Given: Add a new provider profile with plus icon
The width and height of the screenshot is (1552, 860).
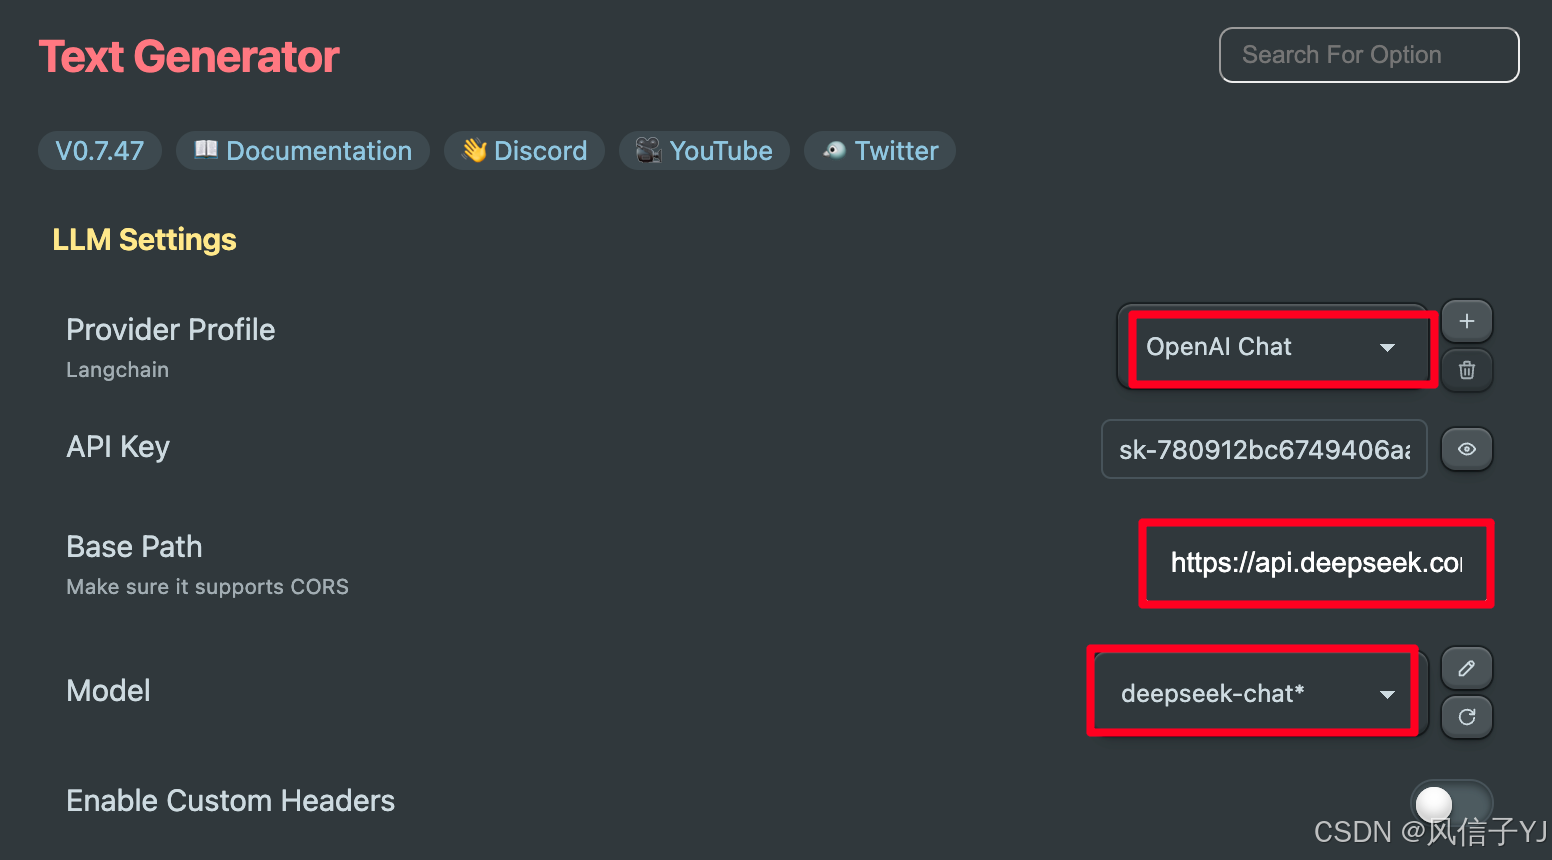Looking at the screenshot, I should click(1466, 321).
